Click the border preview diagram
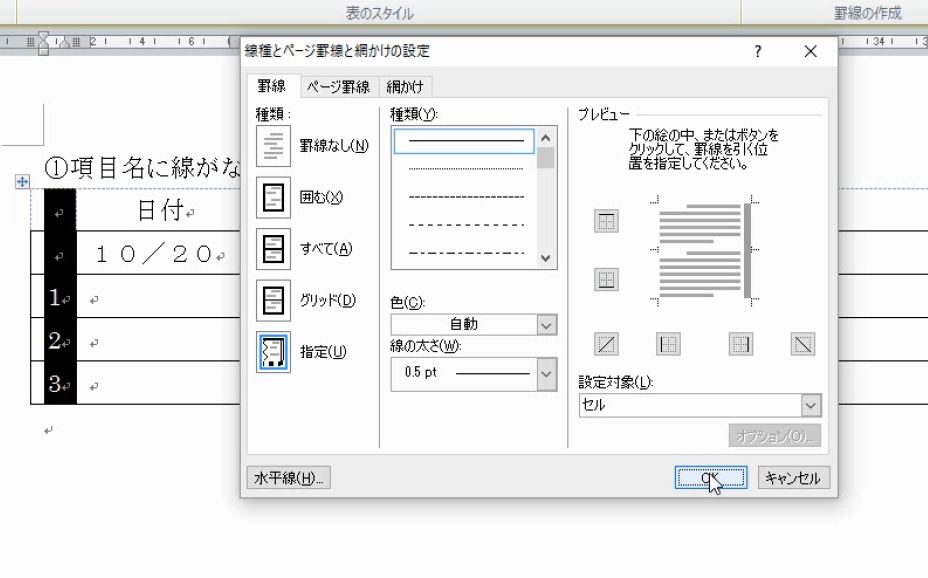This screenshot has height=578, width=928. point(703,251)
